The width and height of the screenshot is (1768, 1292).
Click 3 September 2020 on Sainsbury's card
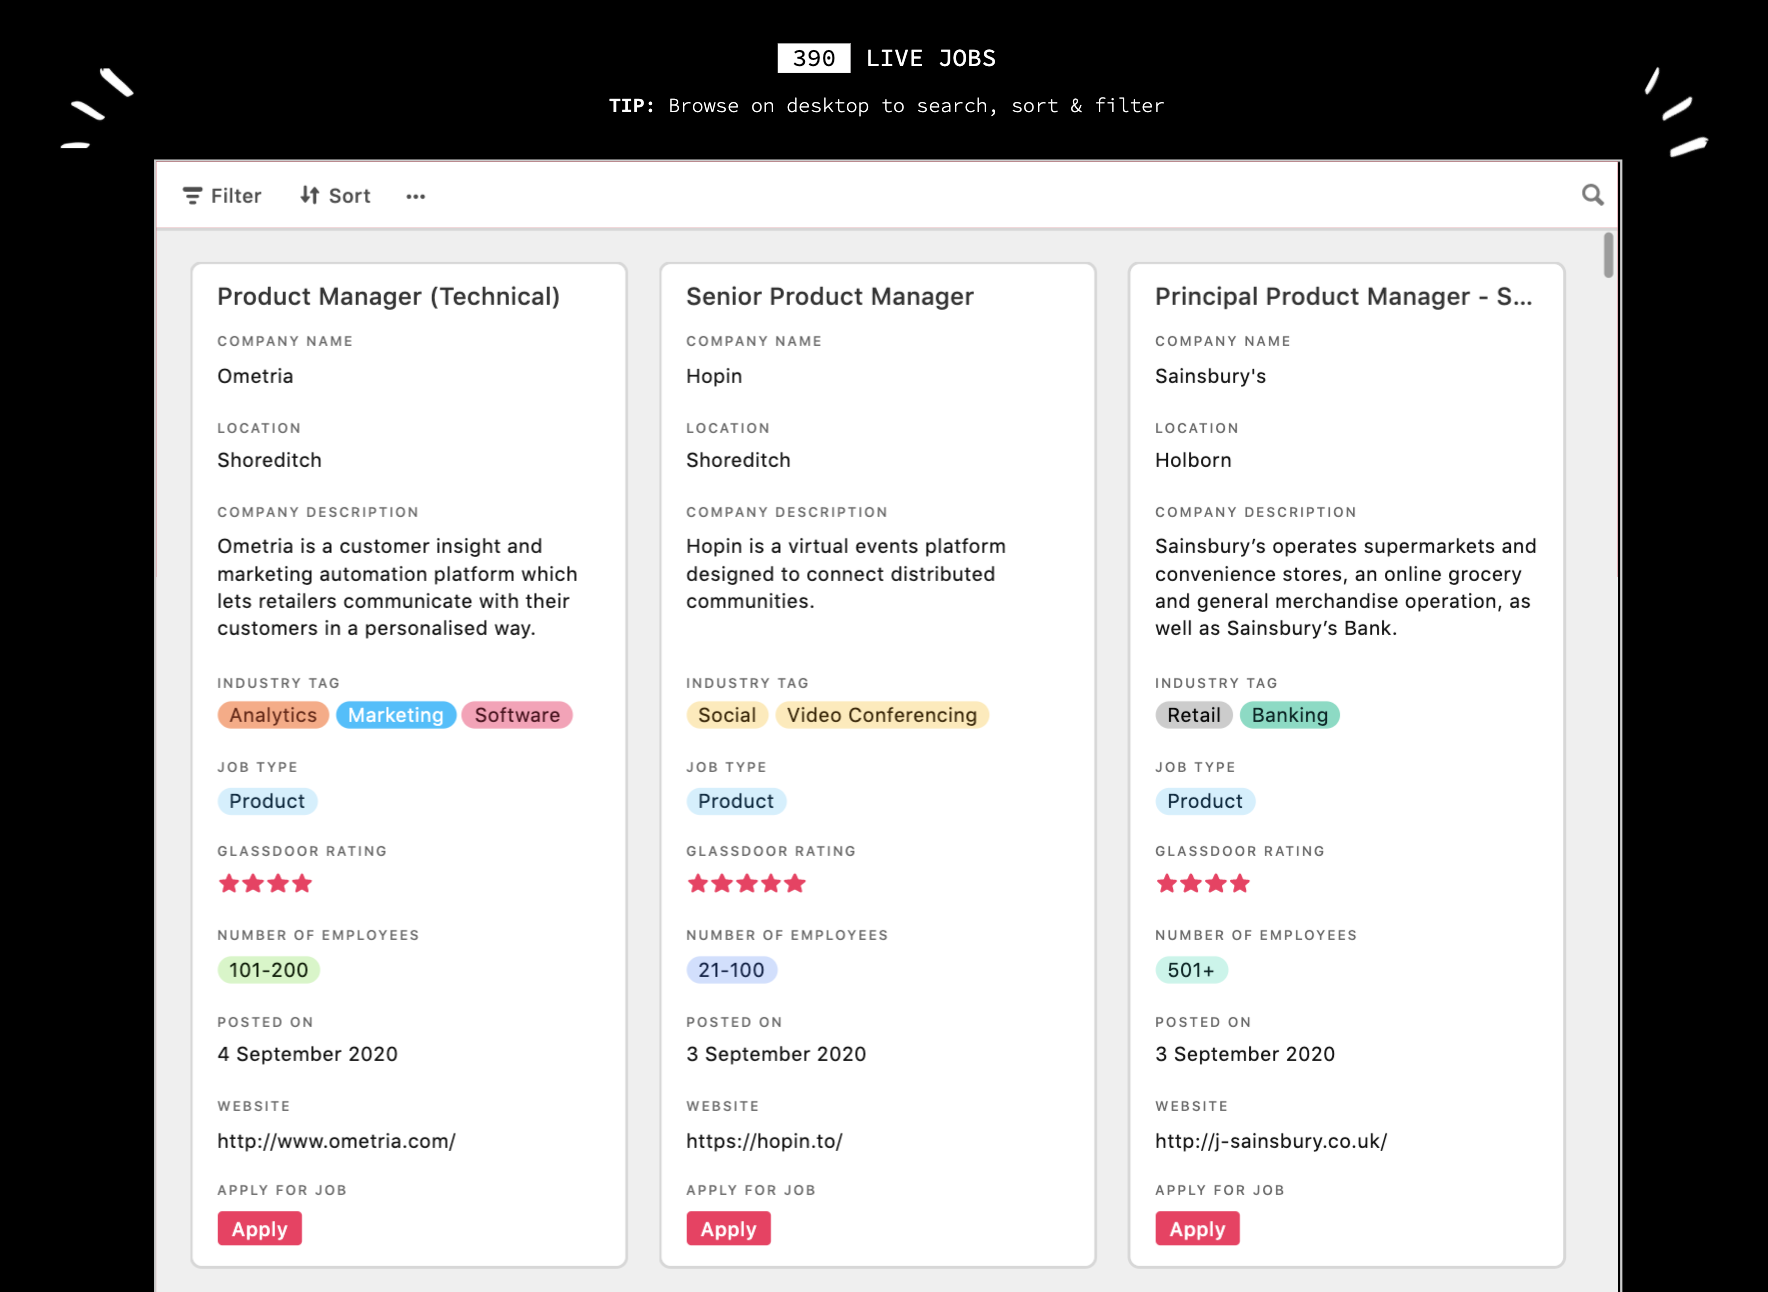[x=1246, y=1054]
